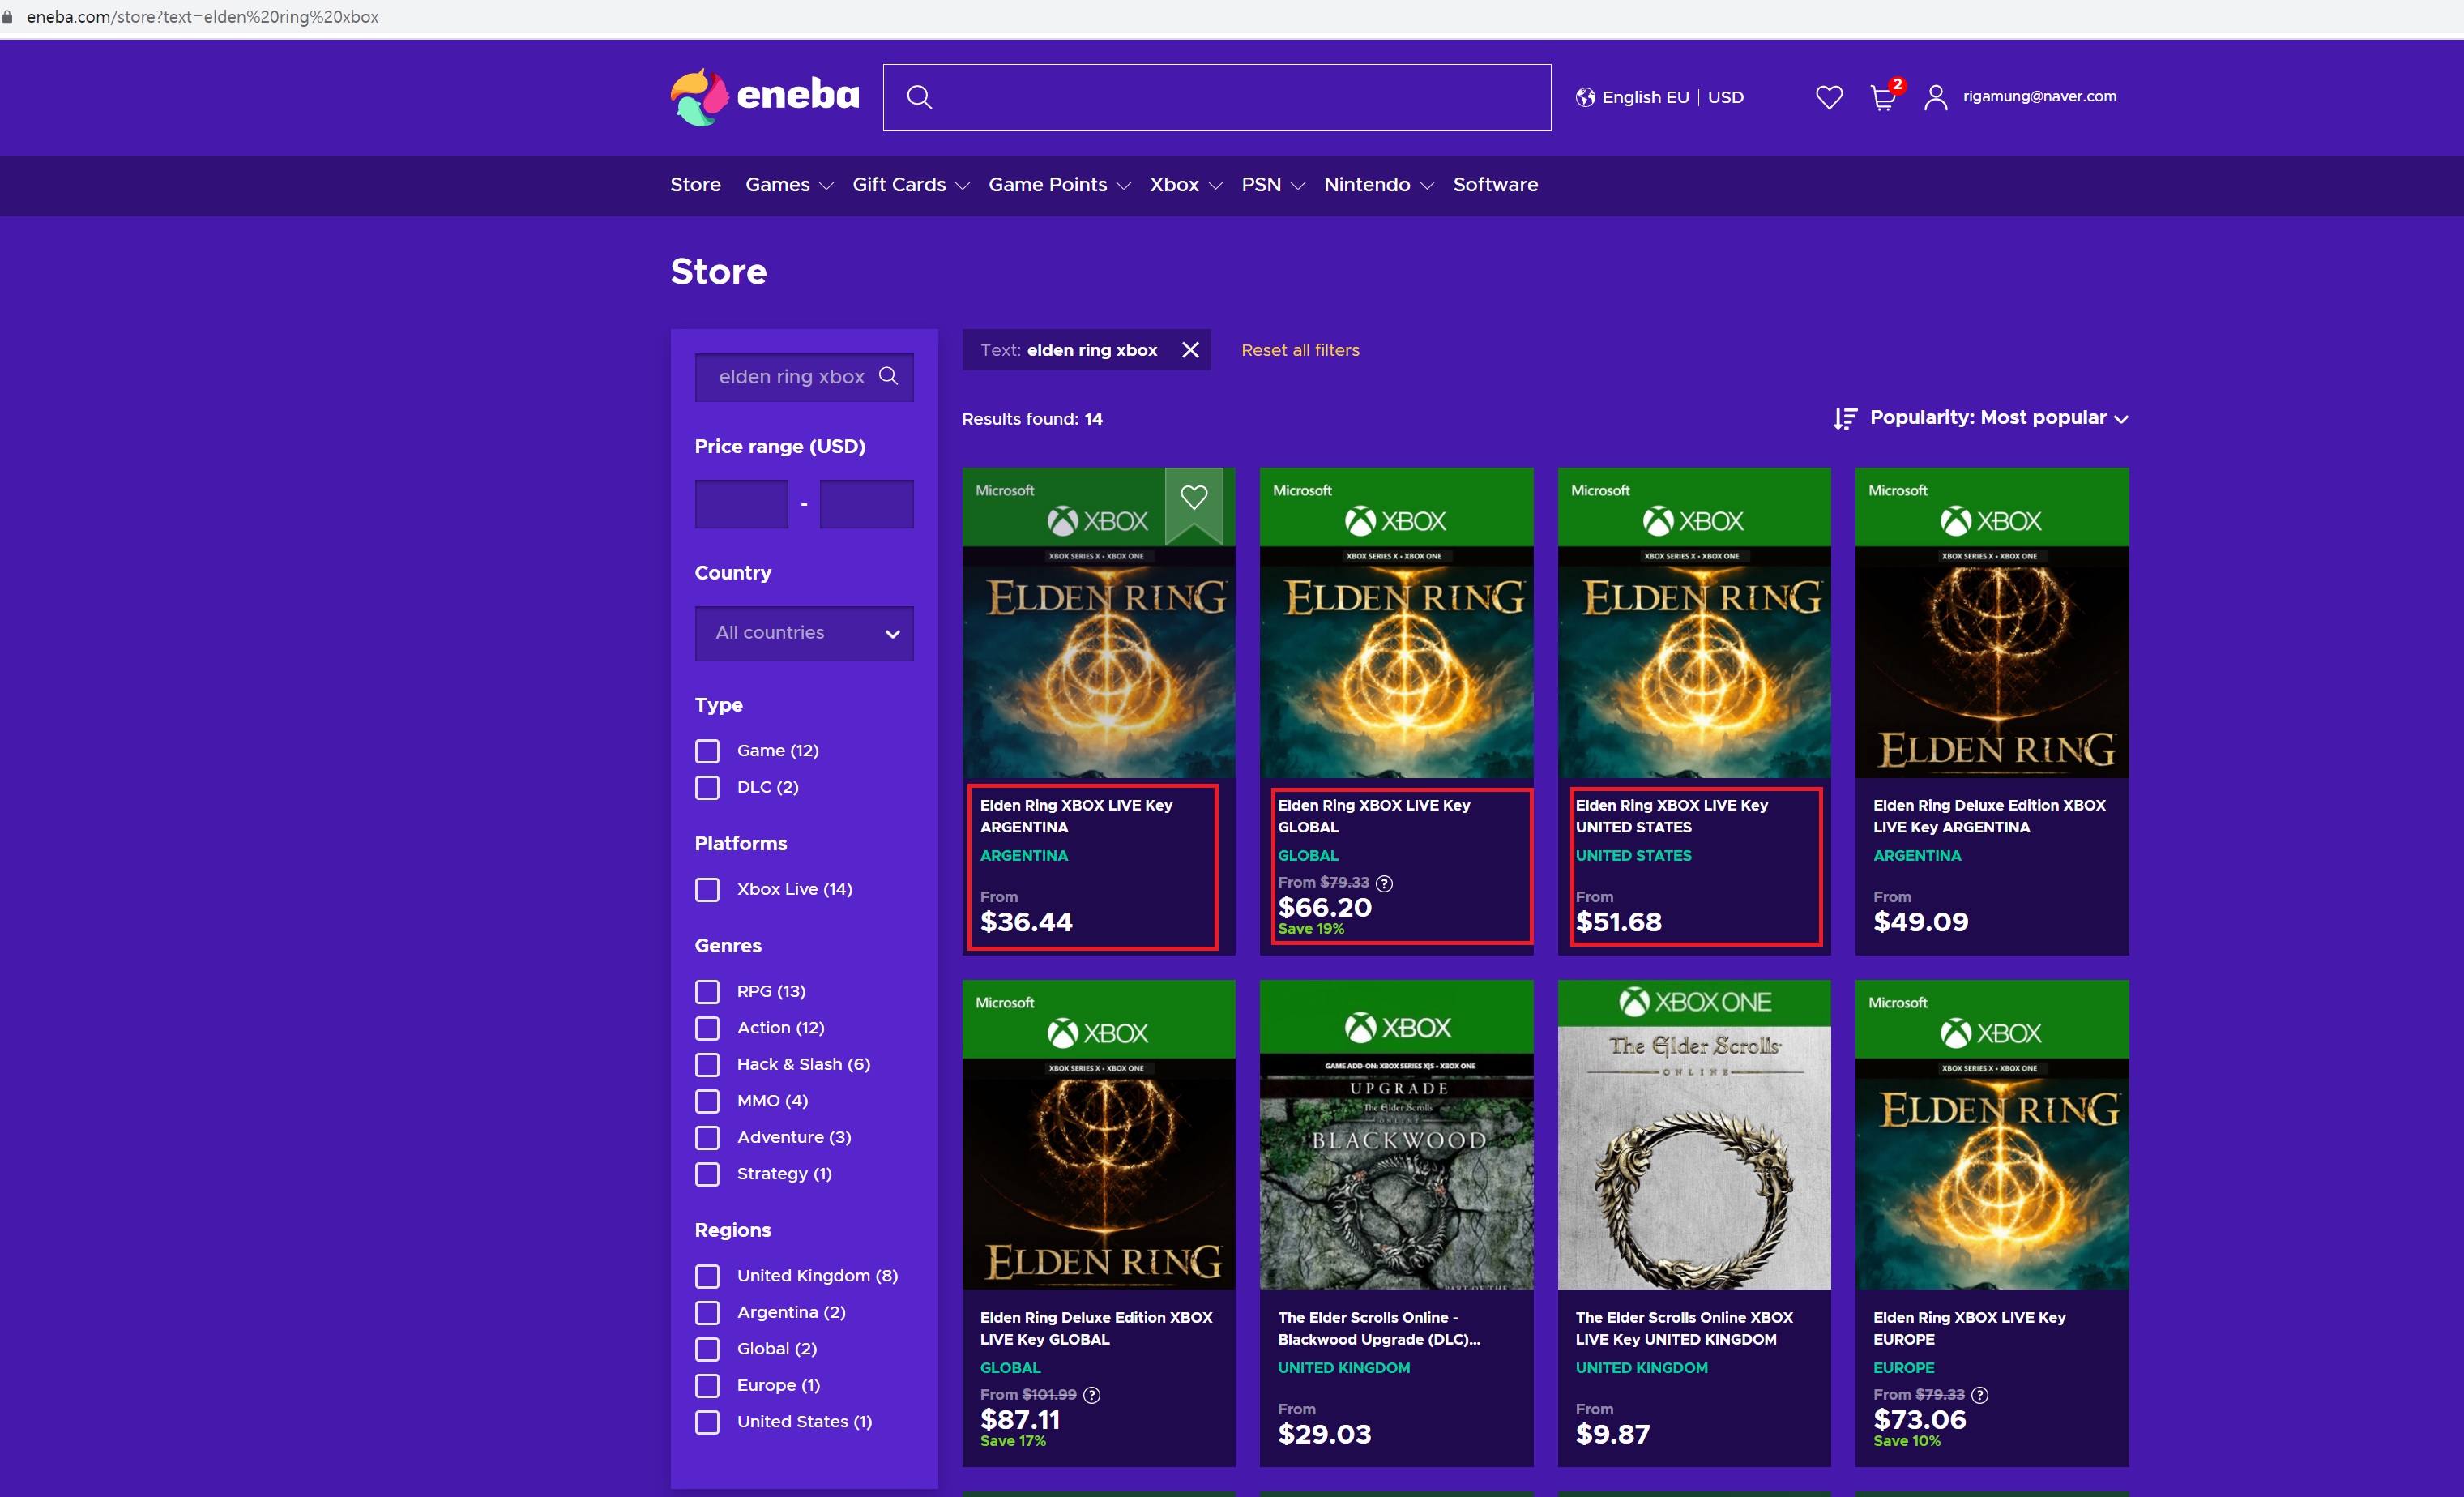2464x1497 pixels.
Task: Open the All countries dropdown
Action: pyautogui.click(x=804, y=633)
